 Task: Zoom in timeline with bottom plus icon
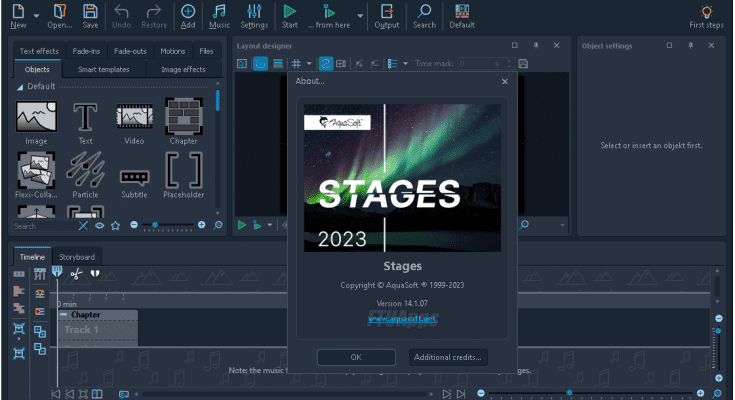click(x=700, y=393)
